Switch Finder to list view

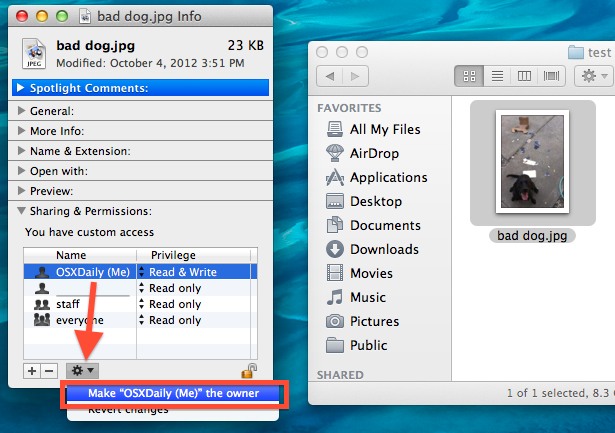click(497, 76)
